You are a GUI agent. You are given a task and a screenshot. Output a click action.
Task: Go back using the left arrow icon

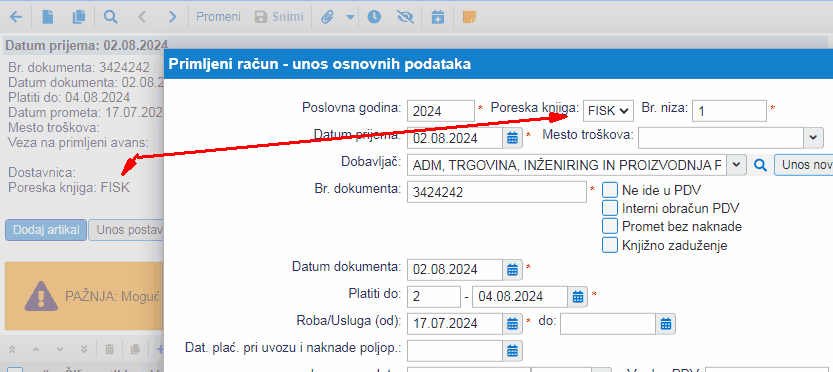[x=16, y=17]
